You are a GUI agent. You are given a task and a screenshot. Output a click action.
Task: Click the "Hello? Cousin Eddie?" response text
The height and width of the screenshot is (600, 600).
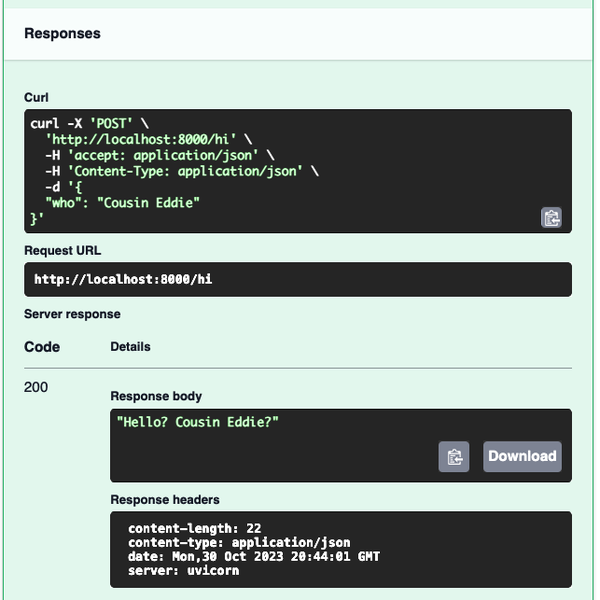pos(198,422)
